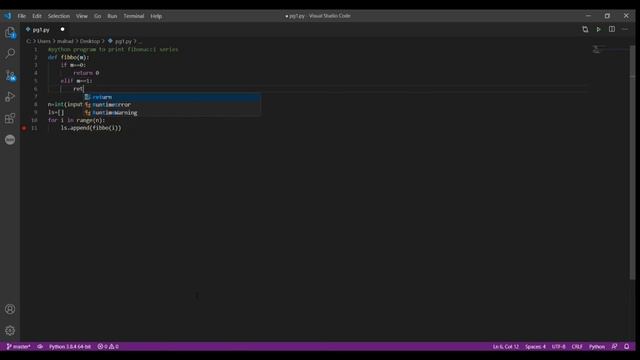Click the Desktop breadcrumb segment
The width and height of the screenshot is (640, 360).
coord(90,41)
